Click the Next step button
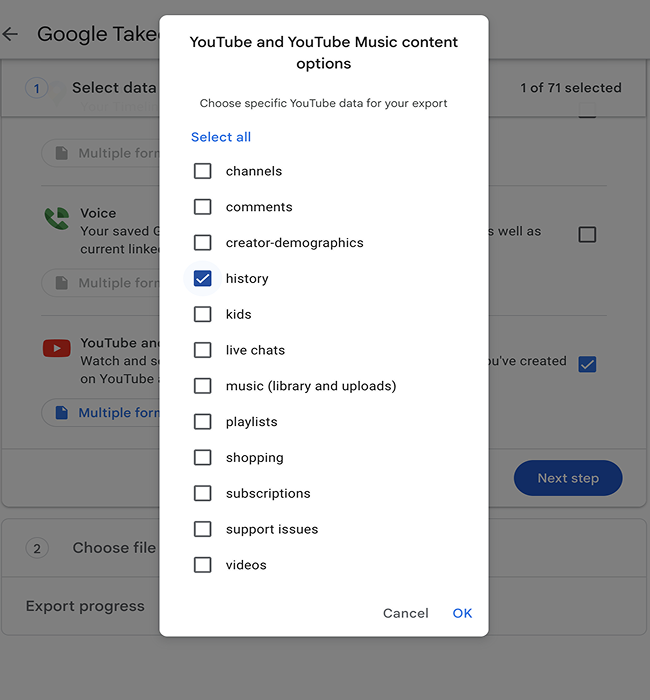Image resolution: width=650 pixels, height=700 pixels. click(x=568, y=478)
